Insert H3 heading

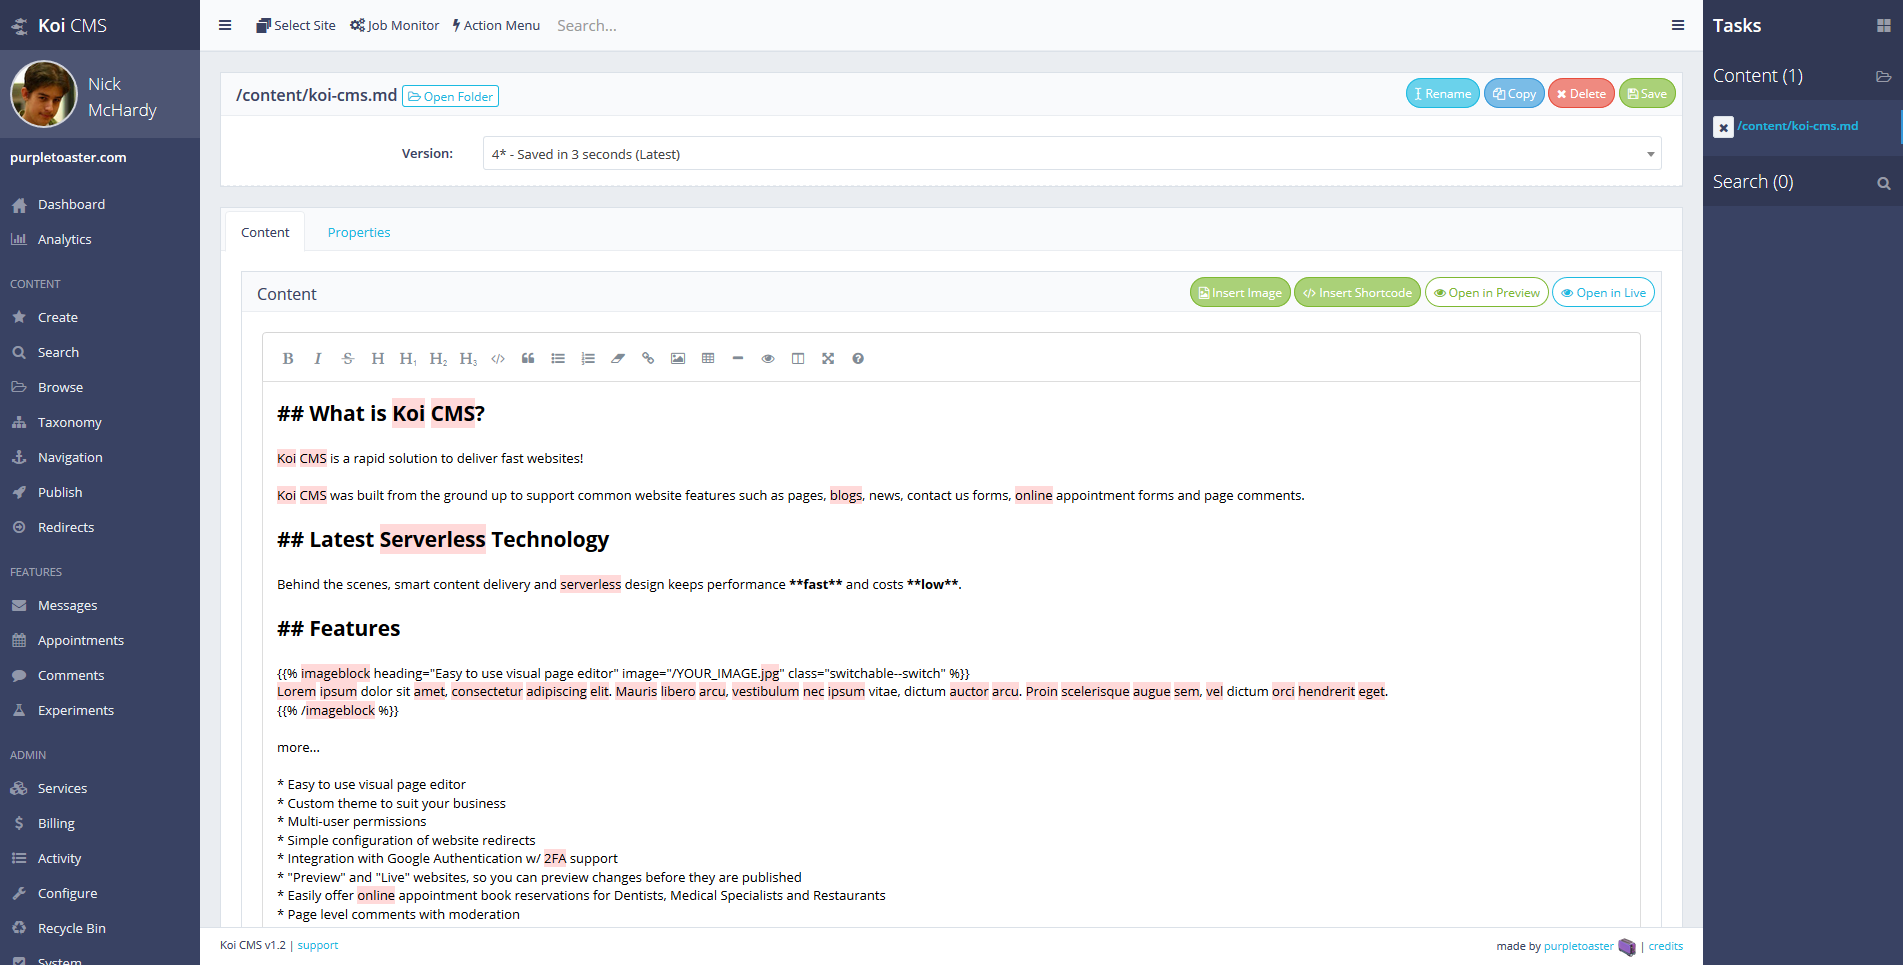[x=468, y=358]
